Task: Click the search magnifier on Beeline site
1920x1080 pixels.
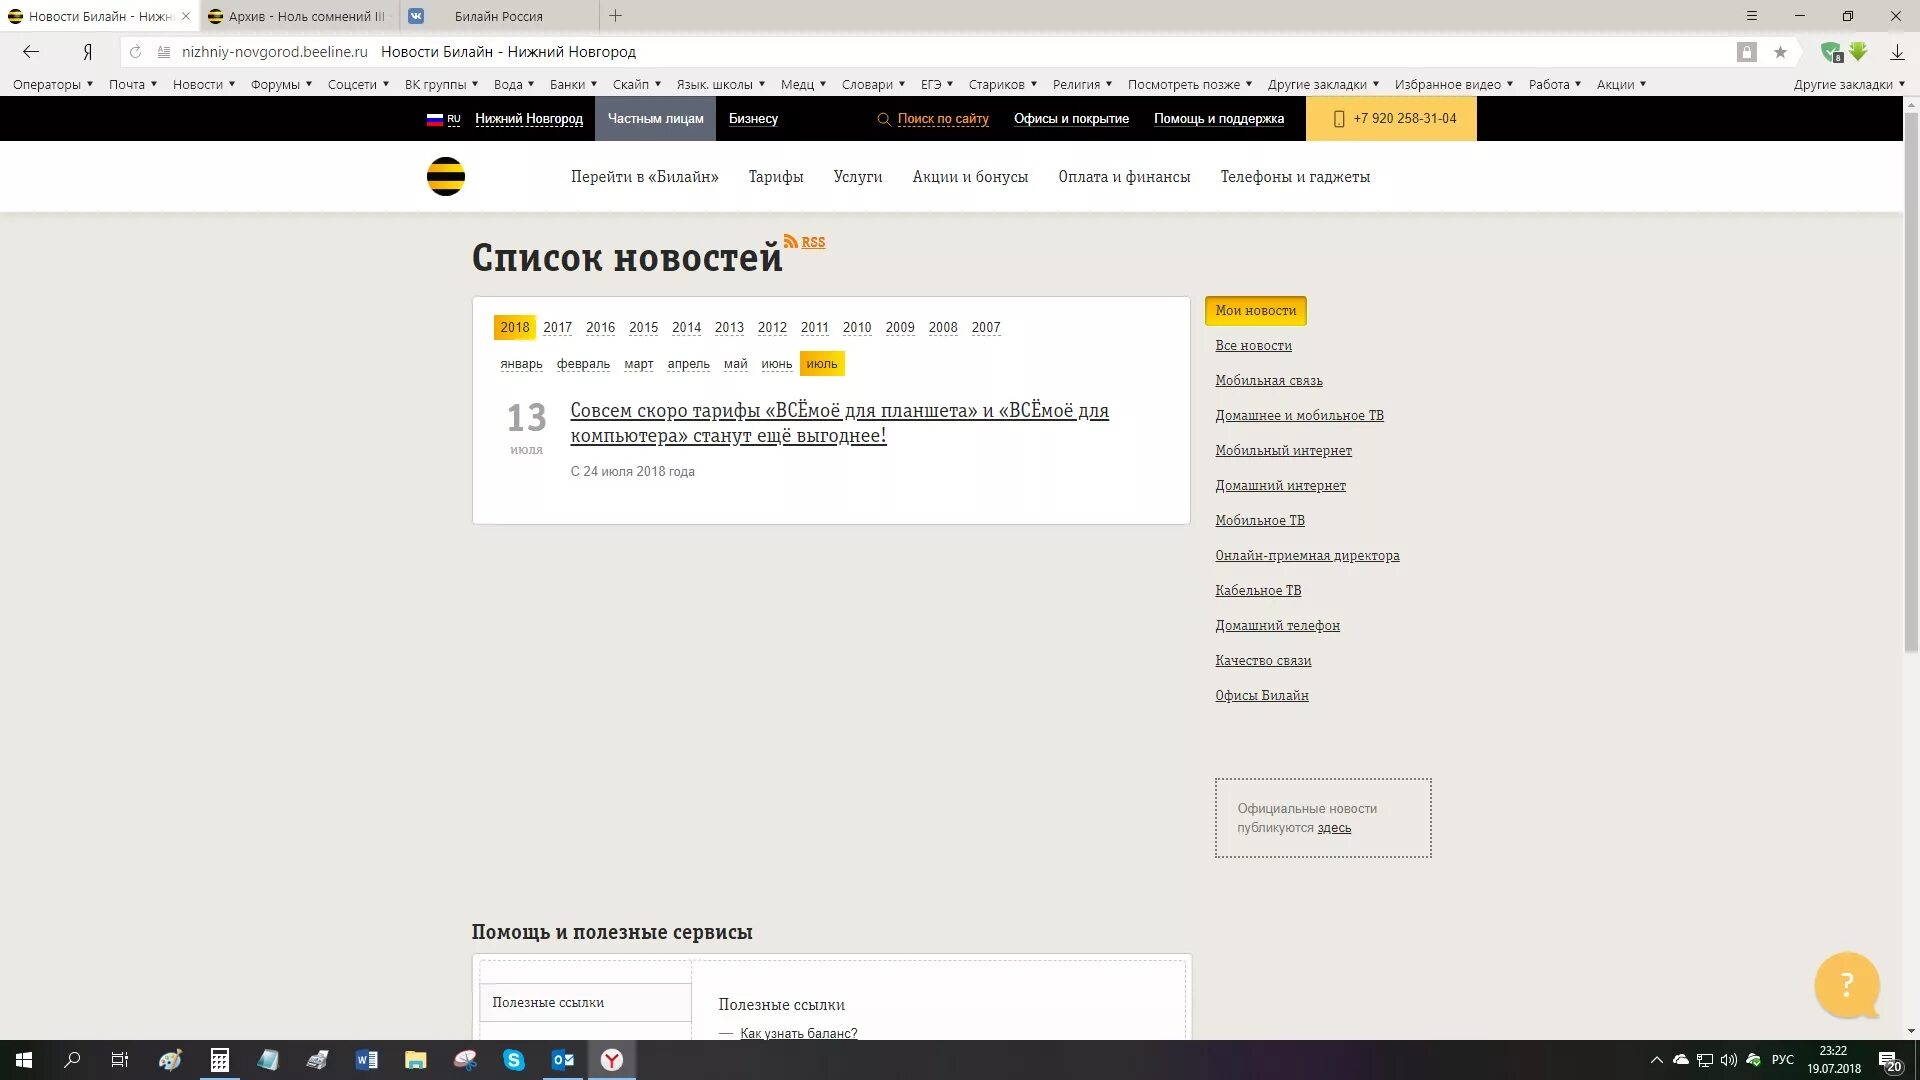Action: (883, 119)
